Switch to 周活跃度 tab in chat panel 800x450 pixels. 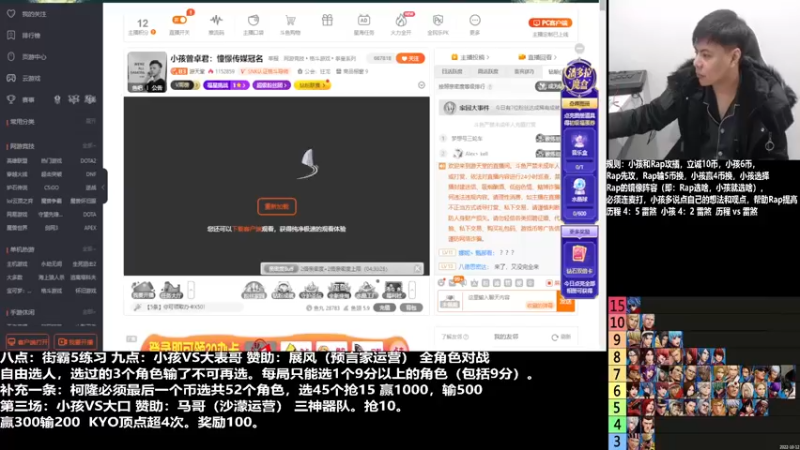pyautogui.click(x=488, y=72)
